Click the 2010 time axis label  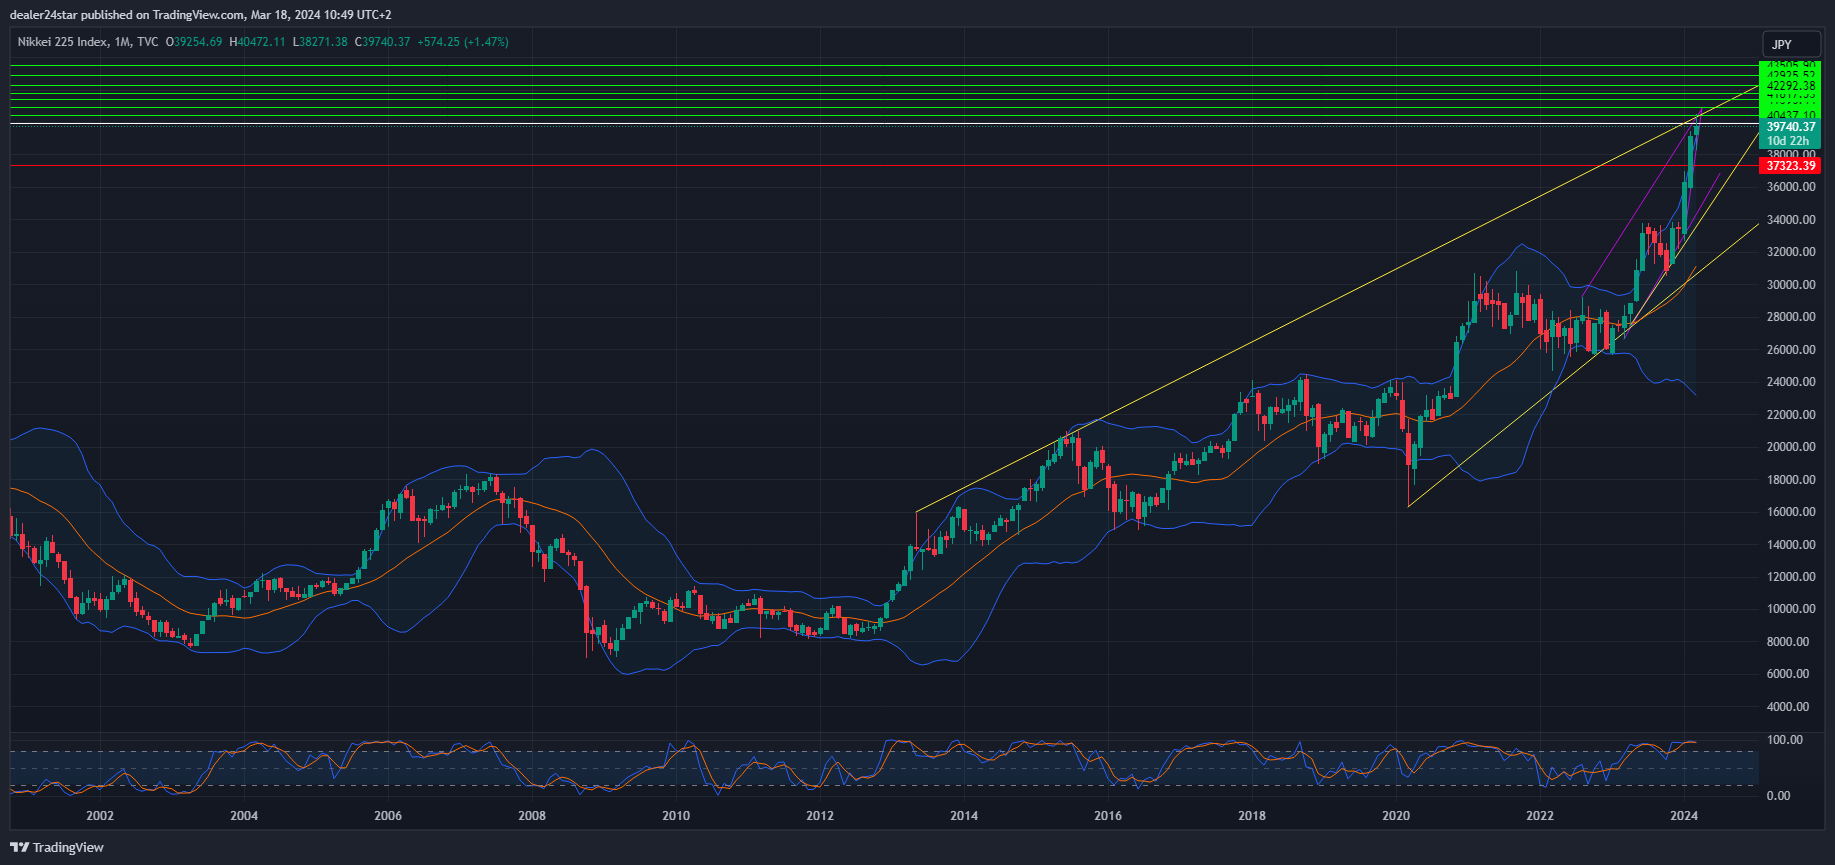(x=676, y=816)
